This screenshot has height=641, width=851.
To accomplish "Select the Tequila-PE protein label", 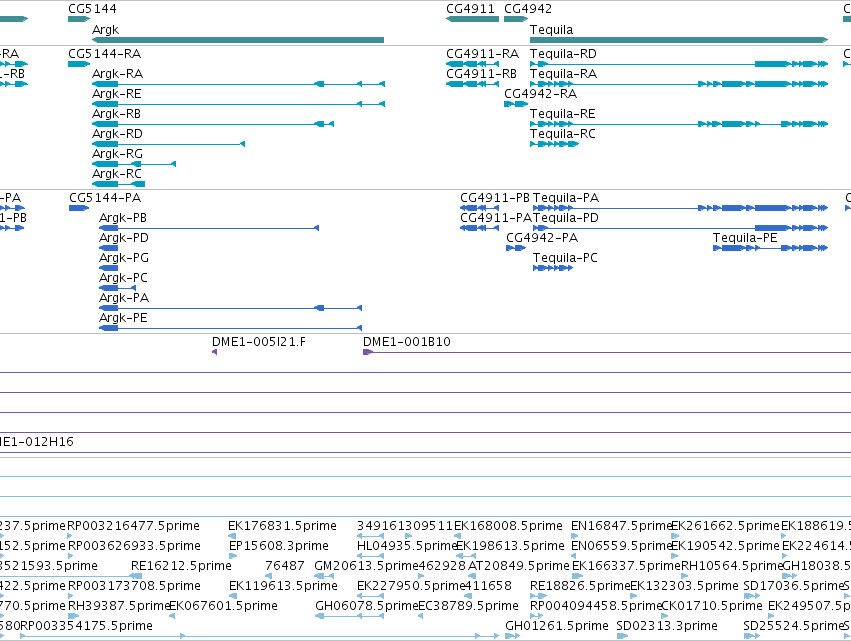I will click(x=745, y=238).
